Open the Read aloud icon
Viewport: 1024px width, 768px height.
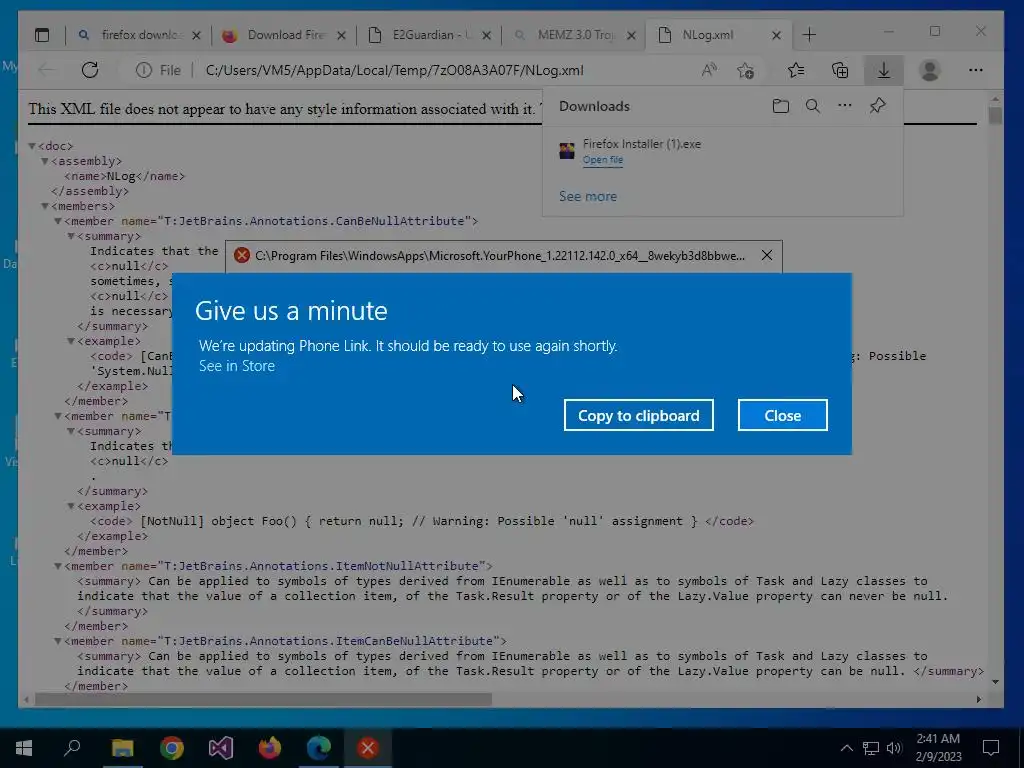709,71
